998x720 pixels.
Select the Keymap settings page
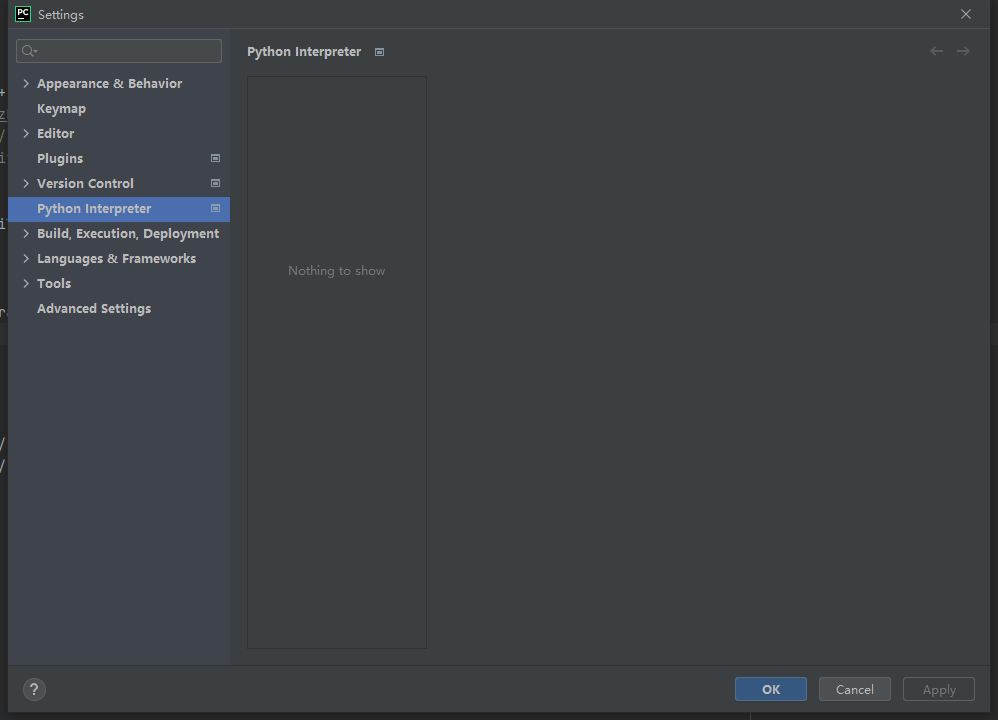click(61, 108)
